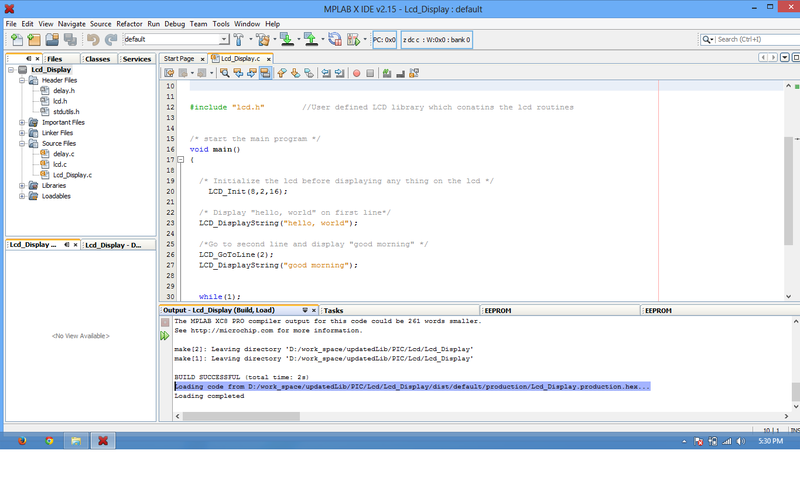
Task: Open lcd.c source file
Action: point(60,164)
